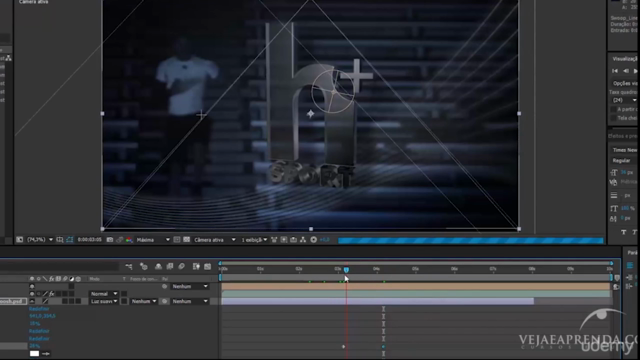The height and width of the screenshot is (360, 640).
Task: Toggle hide shy layers icon in timeline
Action: pos(158,267)
